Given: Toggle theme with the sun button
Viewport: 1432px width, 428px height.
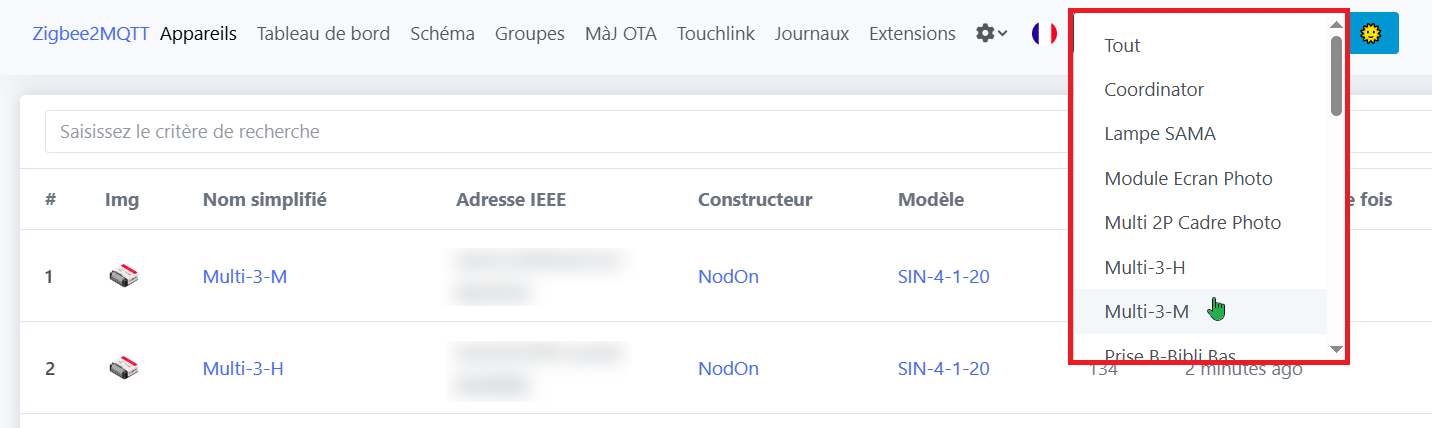Looking at the screenshot, I should (x=1372, y=33).
